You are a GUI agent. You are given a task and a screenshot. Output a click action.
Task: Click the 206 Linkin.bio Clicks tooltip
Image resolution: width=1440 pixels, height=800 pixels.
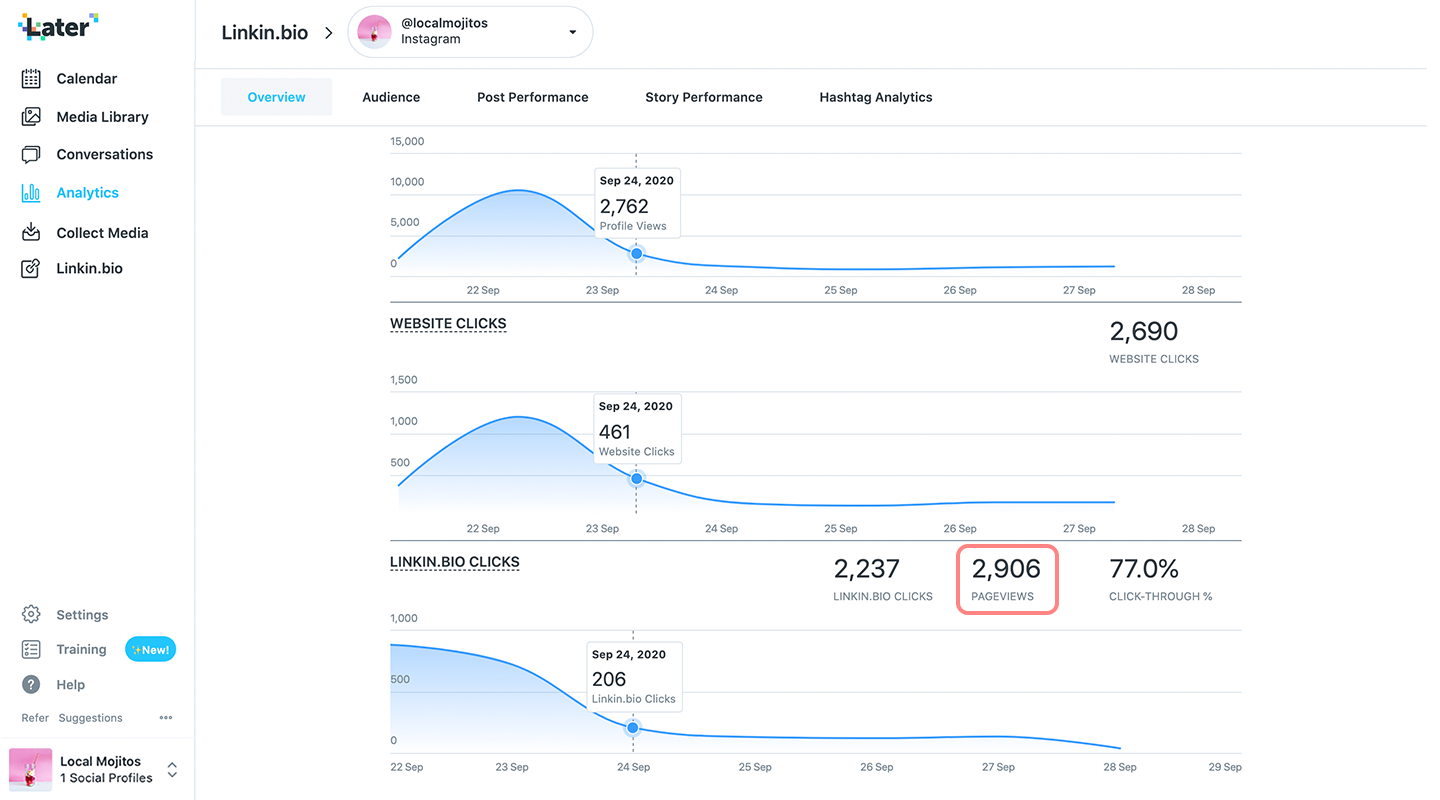pyautogui.click(x=634, y=676)
